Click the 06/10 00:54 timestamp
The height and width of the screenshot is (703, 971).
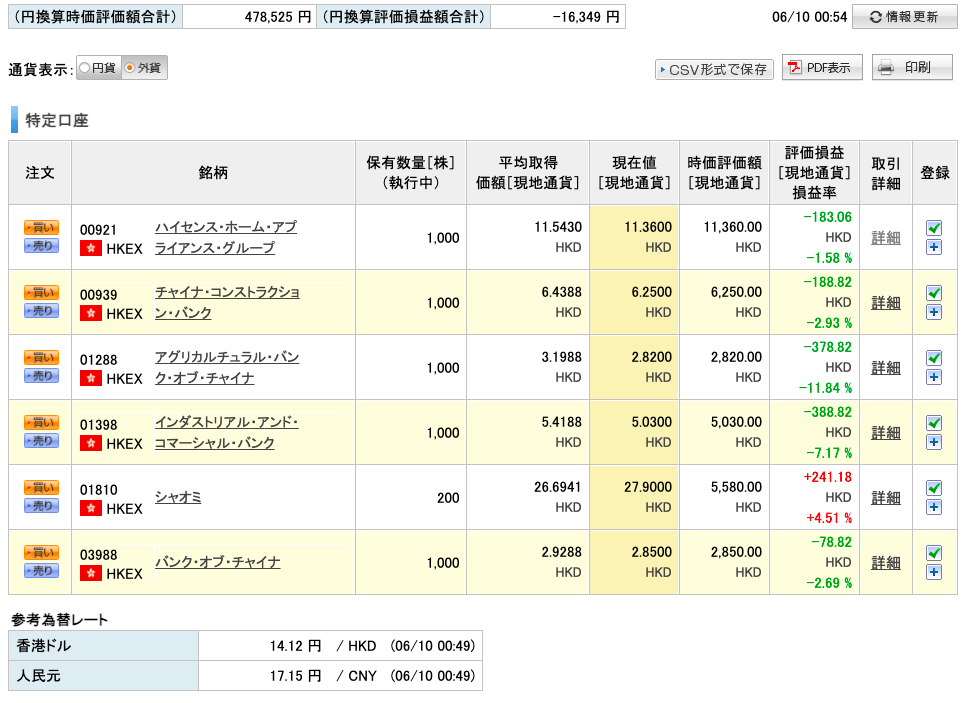click(x=809, y=17)
